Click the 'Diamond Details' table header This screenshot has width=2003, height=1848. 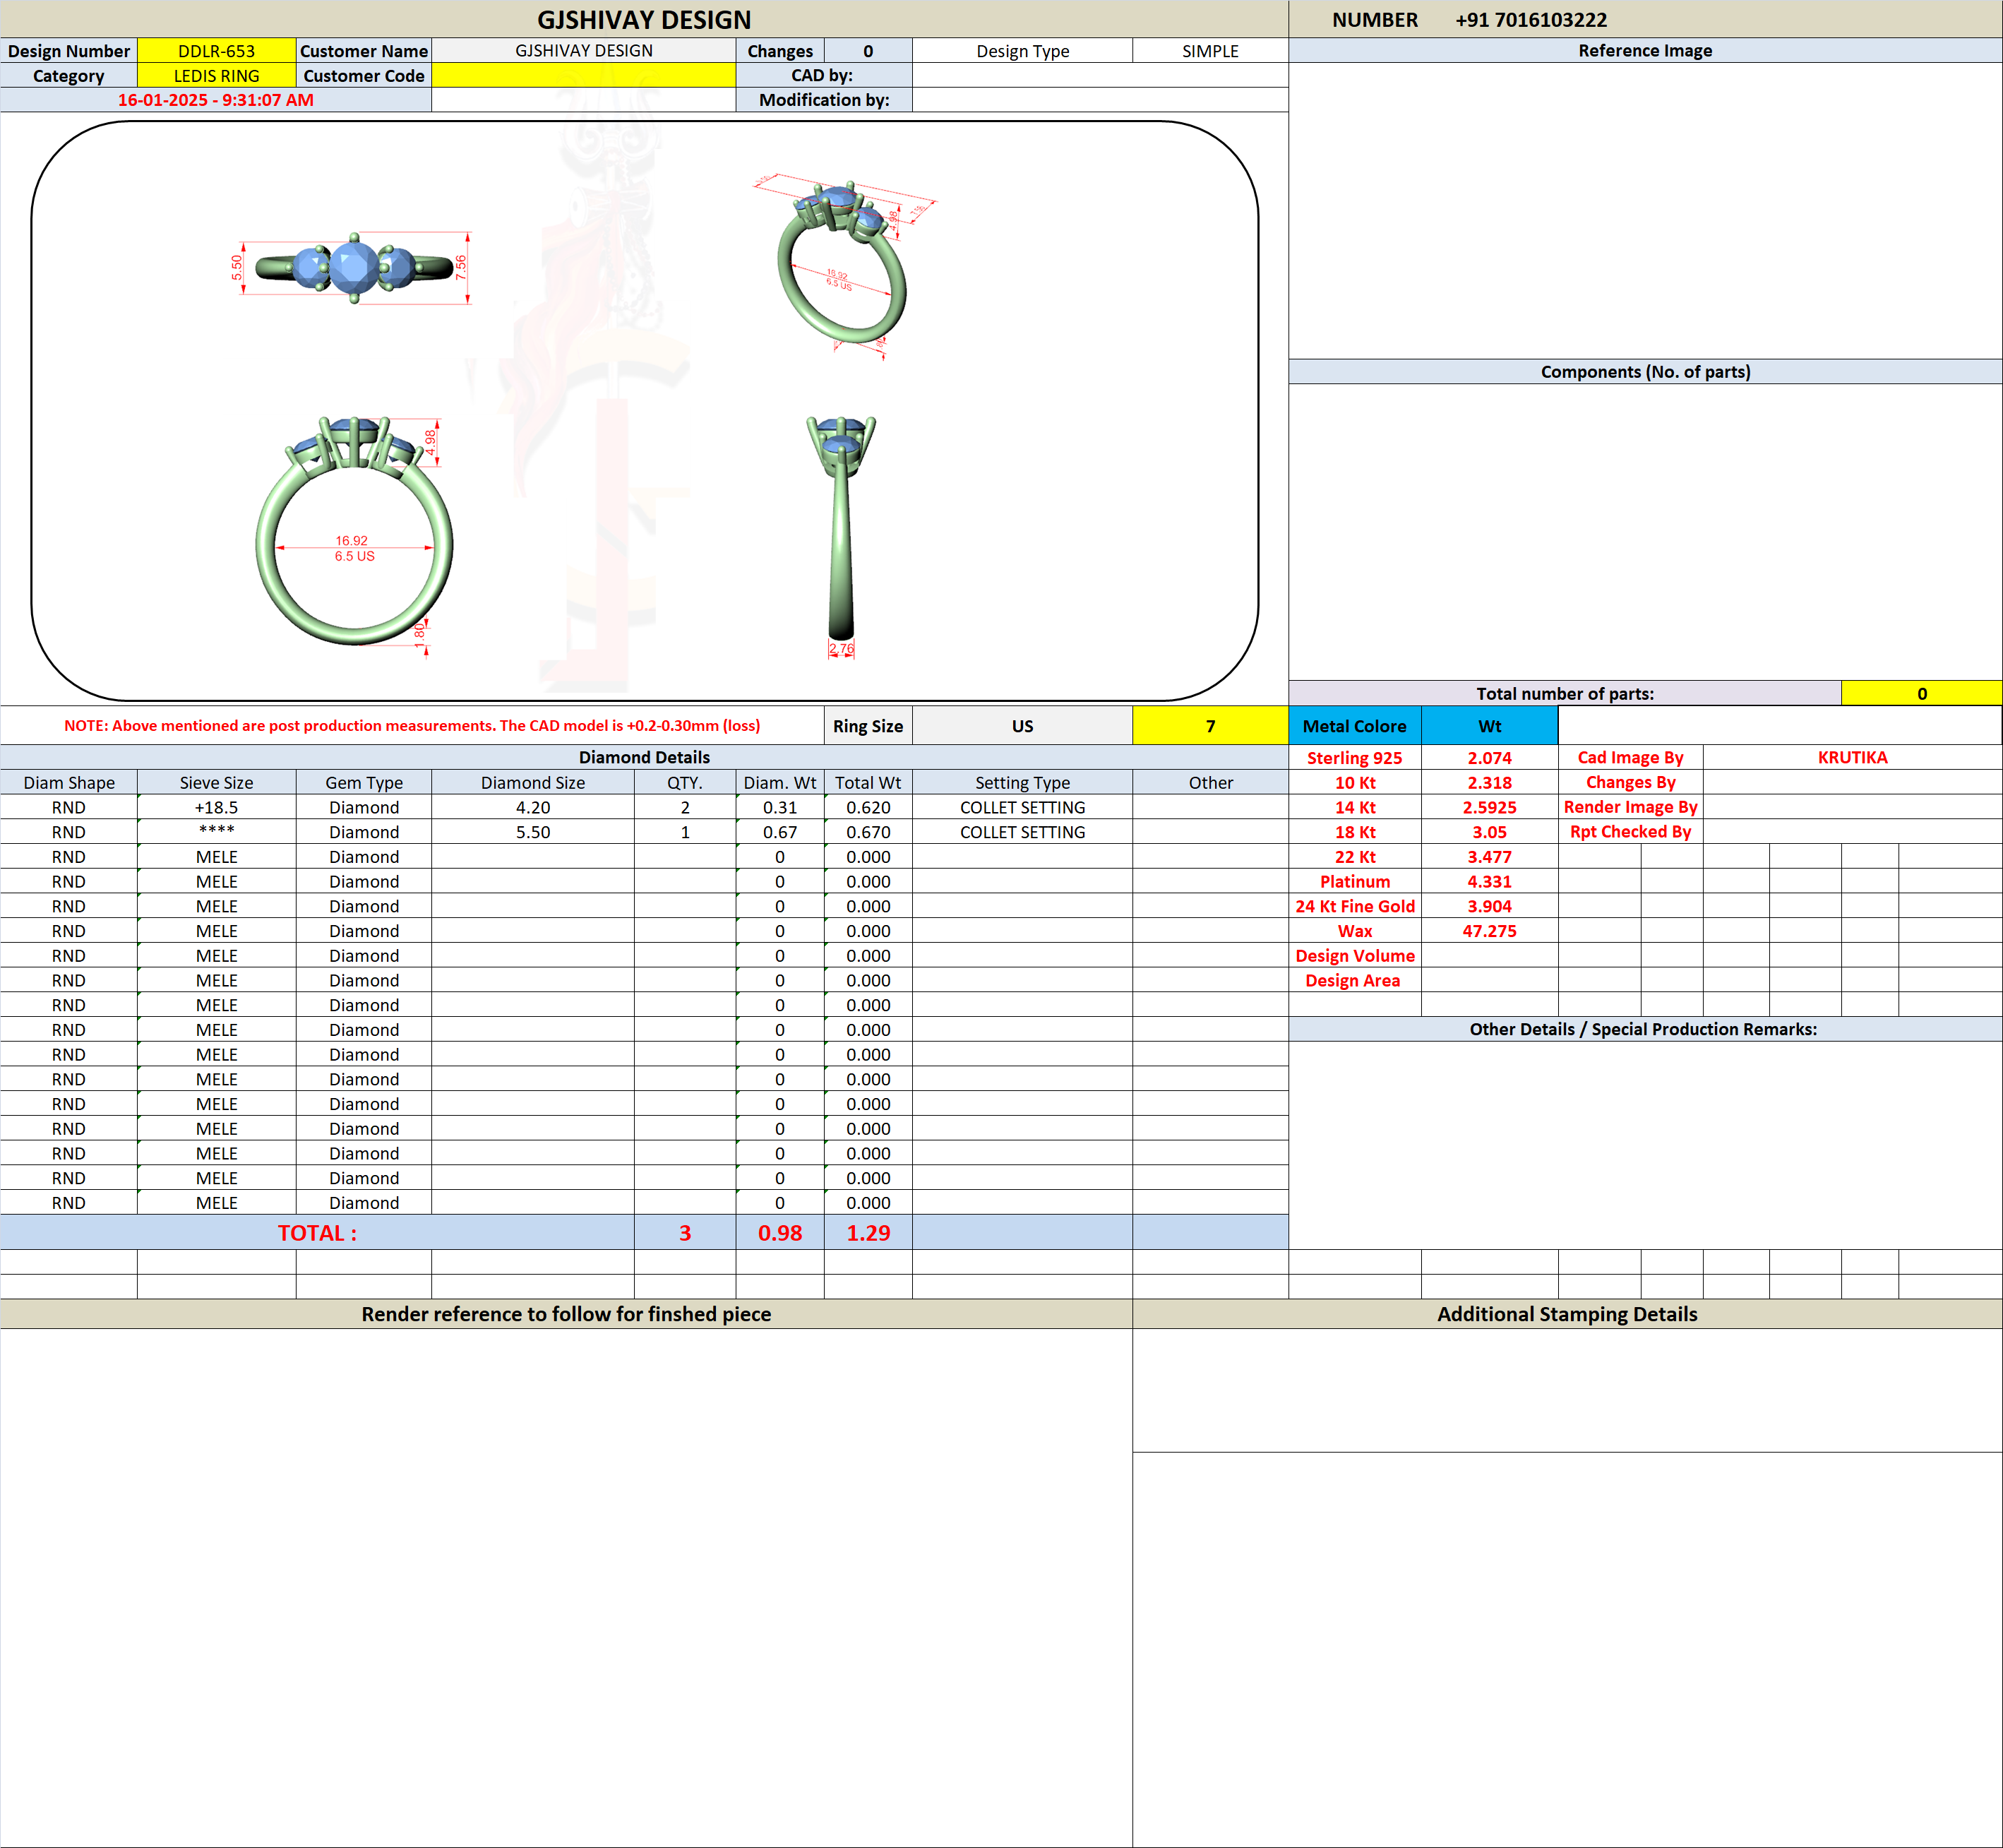[644, 757]
